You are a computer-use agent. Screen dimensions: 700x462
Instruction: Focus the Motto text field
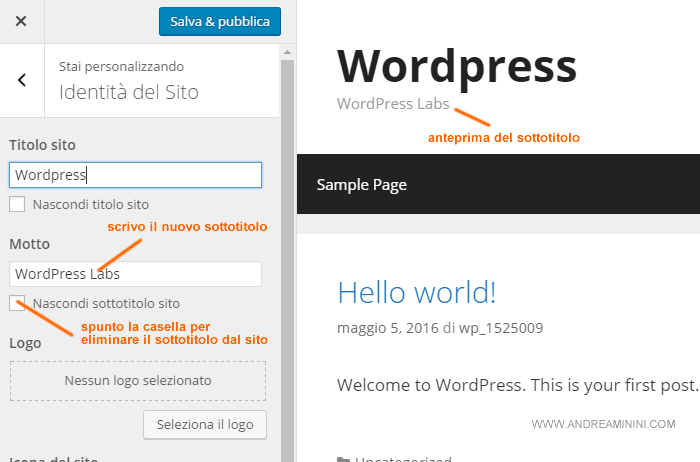tap(135, 274)
